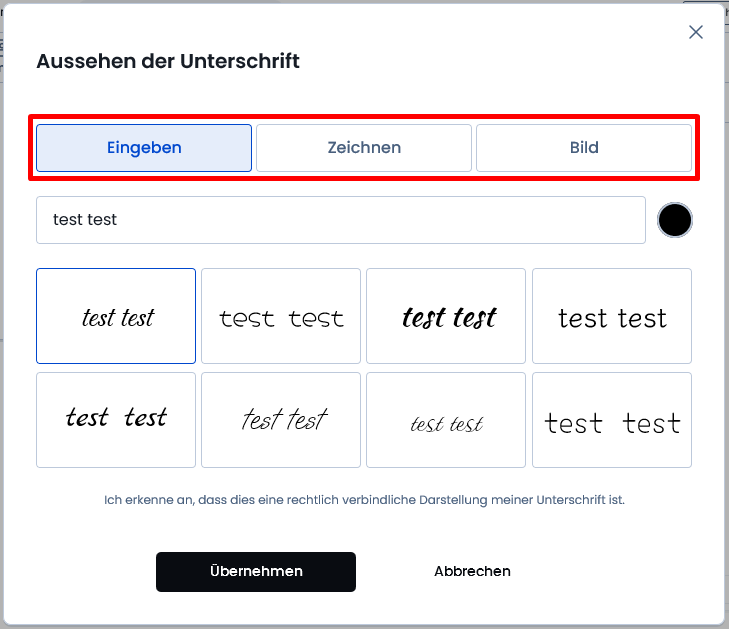Choose the upright plain handwritten signature style
This screenshot has width=729, height=629.
(612, 316)
